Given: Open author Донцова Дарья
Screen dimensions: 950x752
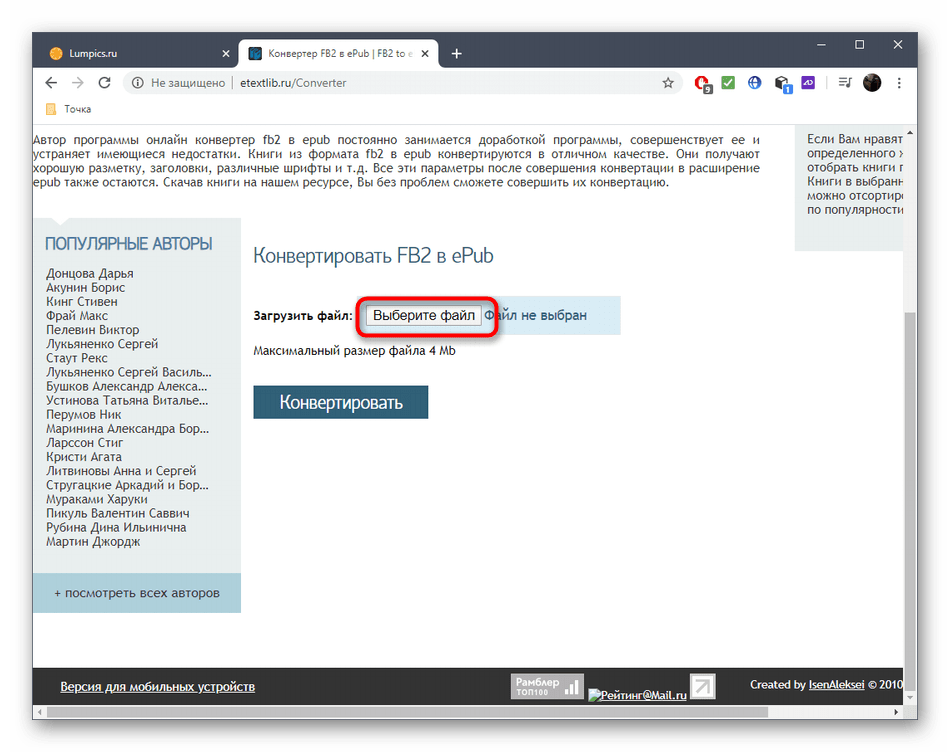Looking at the screenshot, I should click(90, 273).
